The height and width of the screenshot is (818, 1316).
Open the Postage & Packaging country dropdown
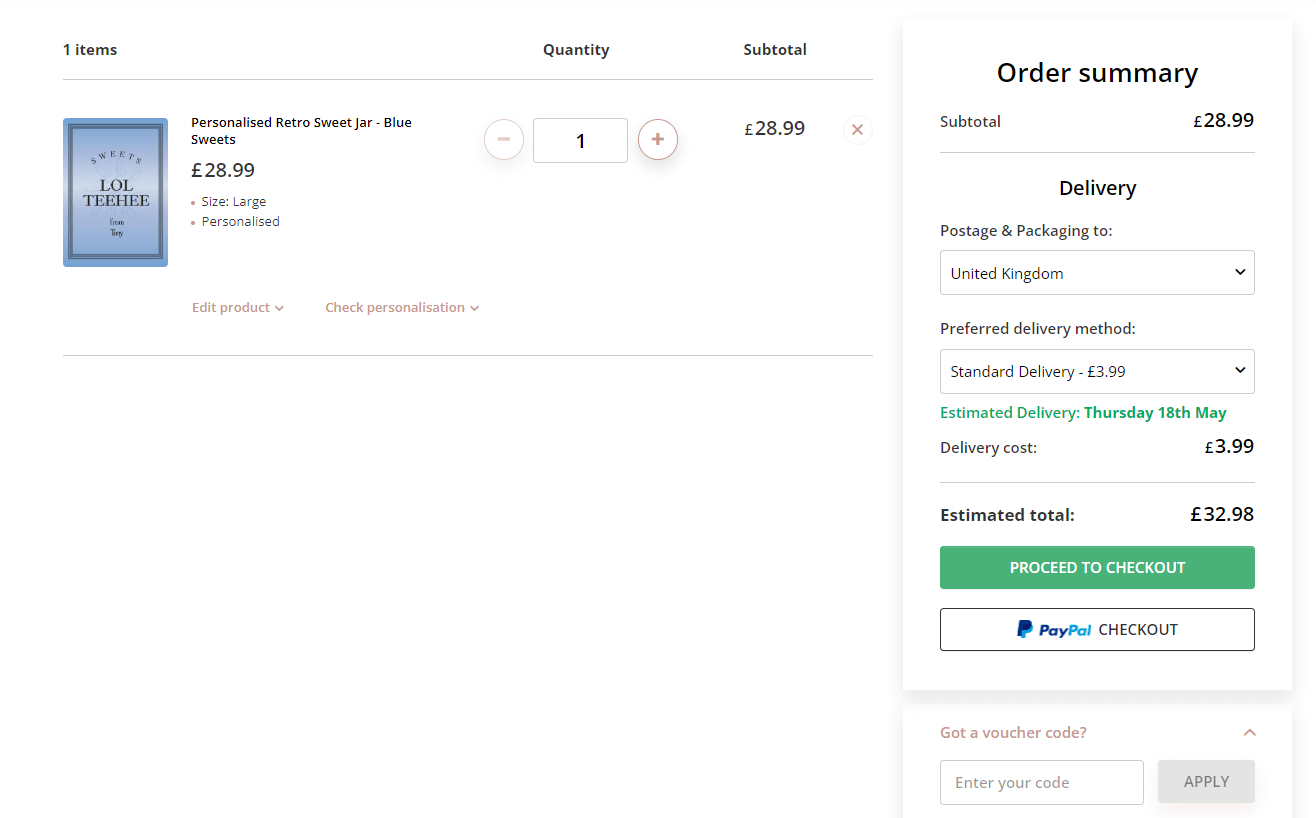pos(1097,272)
